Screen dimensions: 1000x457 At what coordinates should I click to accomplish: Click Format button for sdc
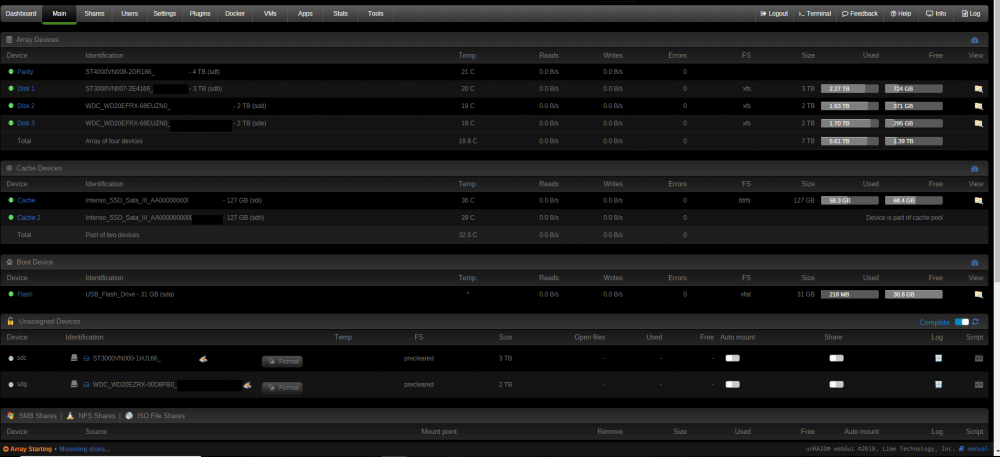[282, 361]
